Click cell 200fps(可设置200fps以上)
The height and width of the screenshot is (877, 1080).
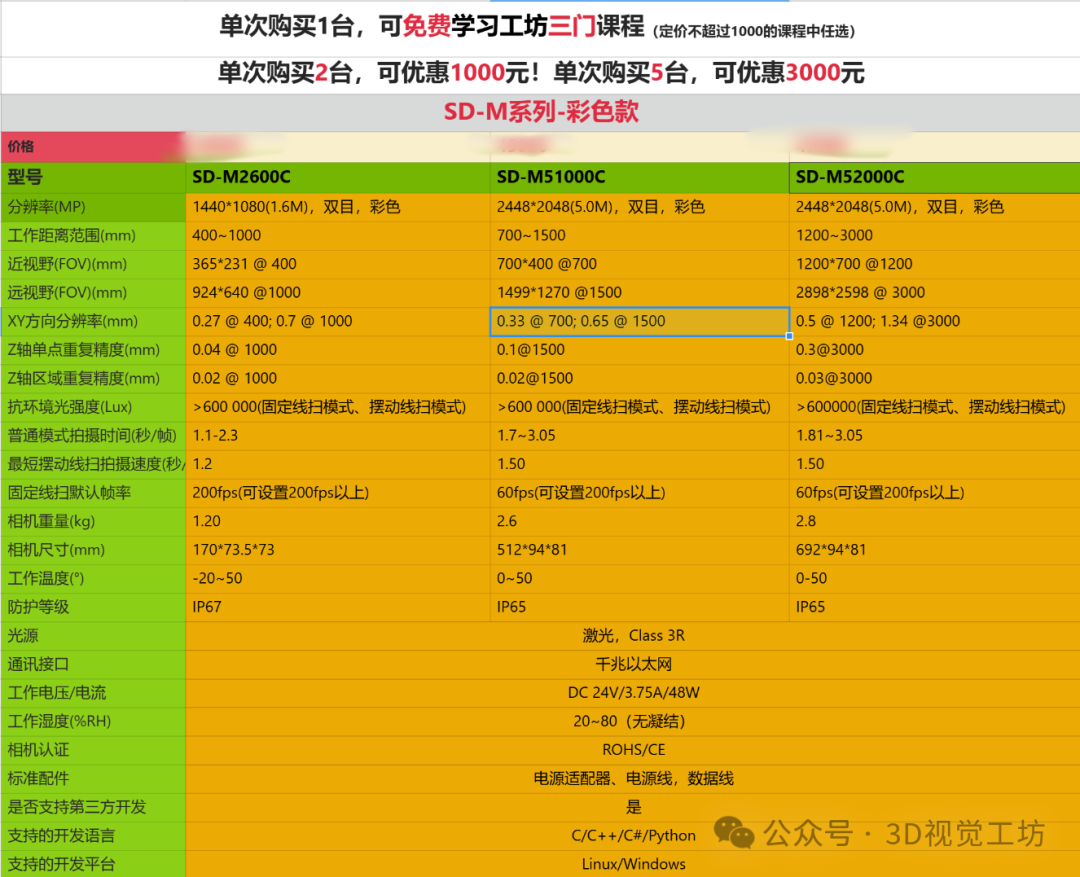tap(338, 493)
